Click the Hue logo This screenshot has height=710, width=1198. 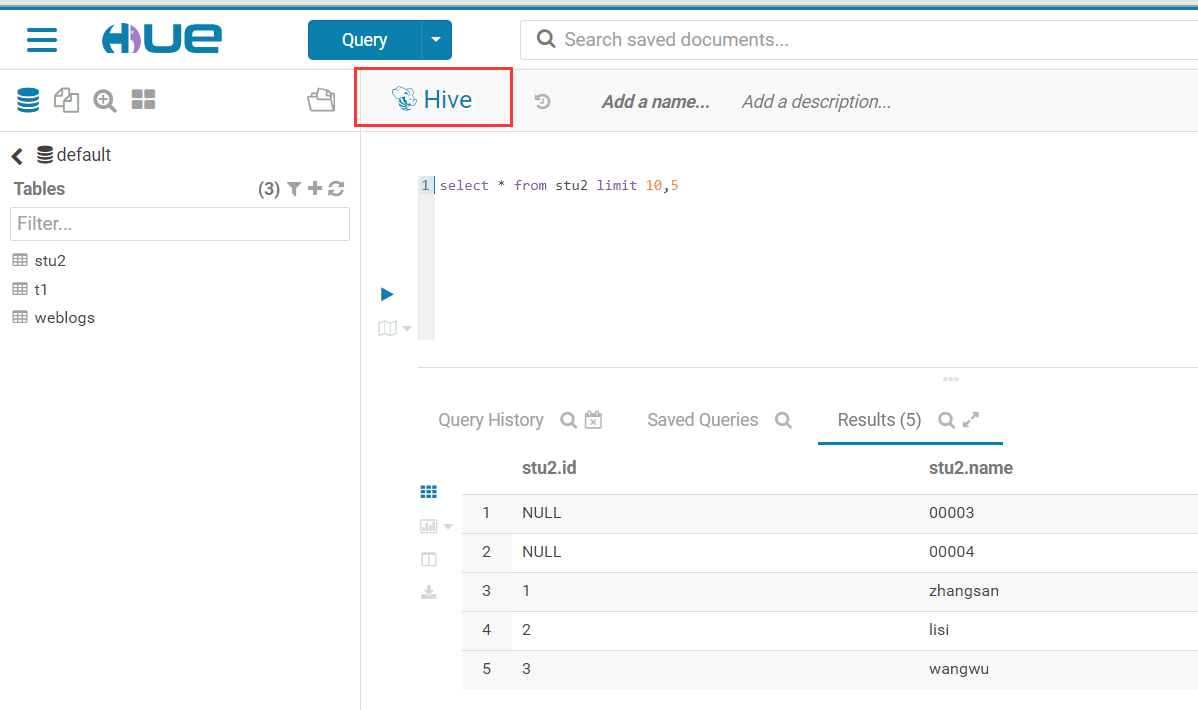tap(161, 39)
